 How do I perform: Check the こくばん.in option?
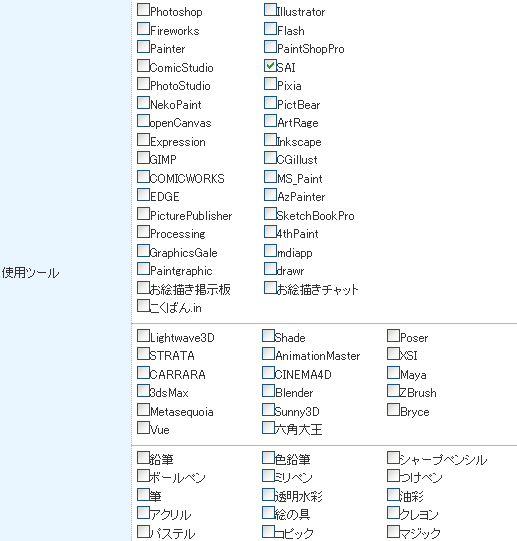(x=143, y=306)
